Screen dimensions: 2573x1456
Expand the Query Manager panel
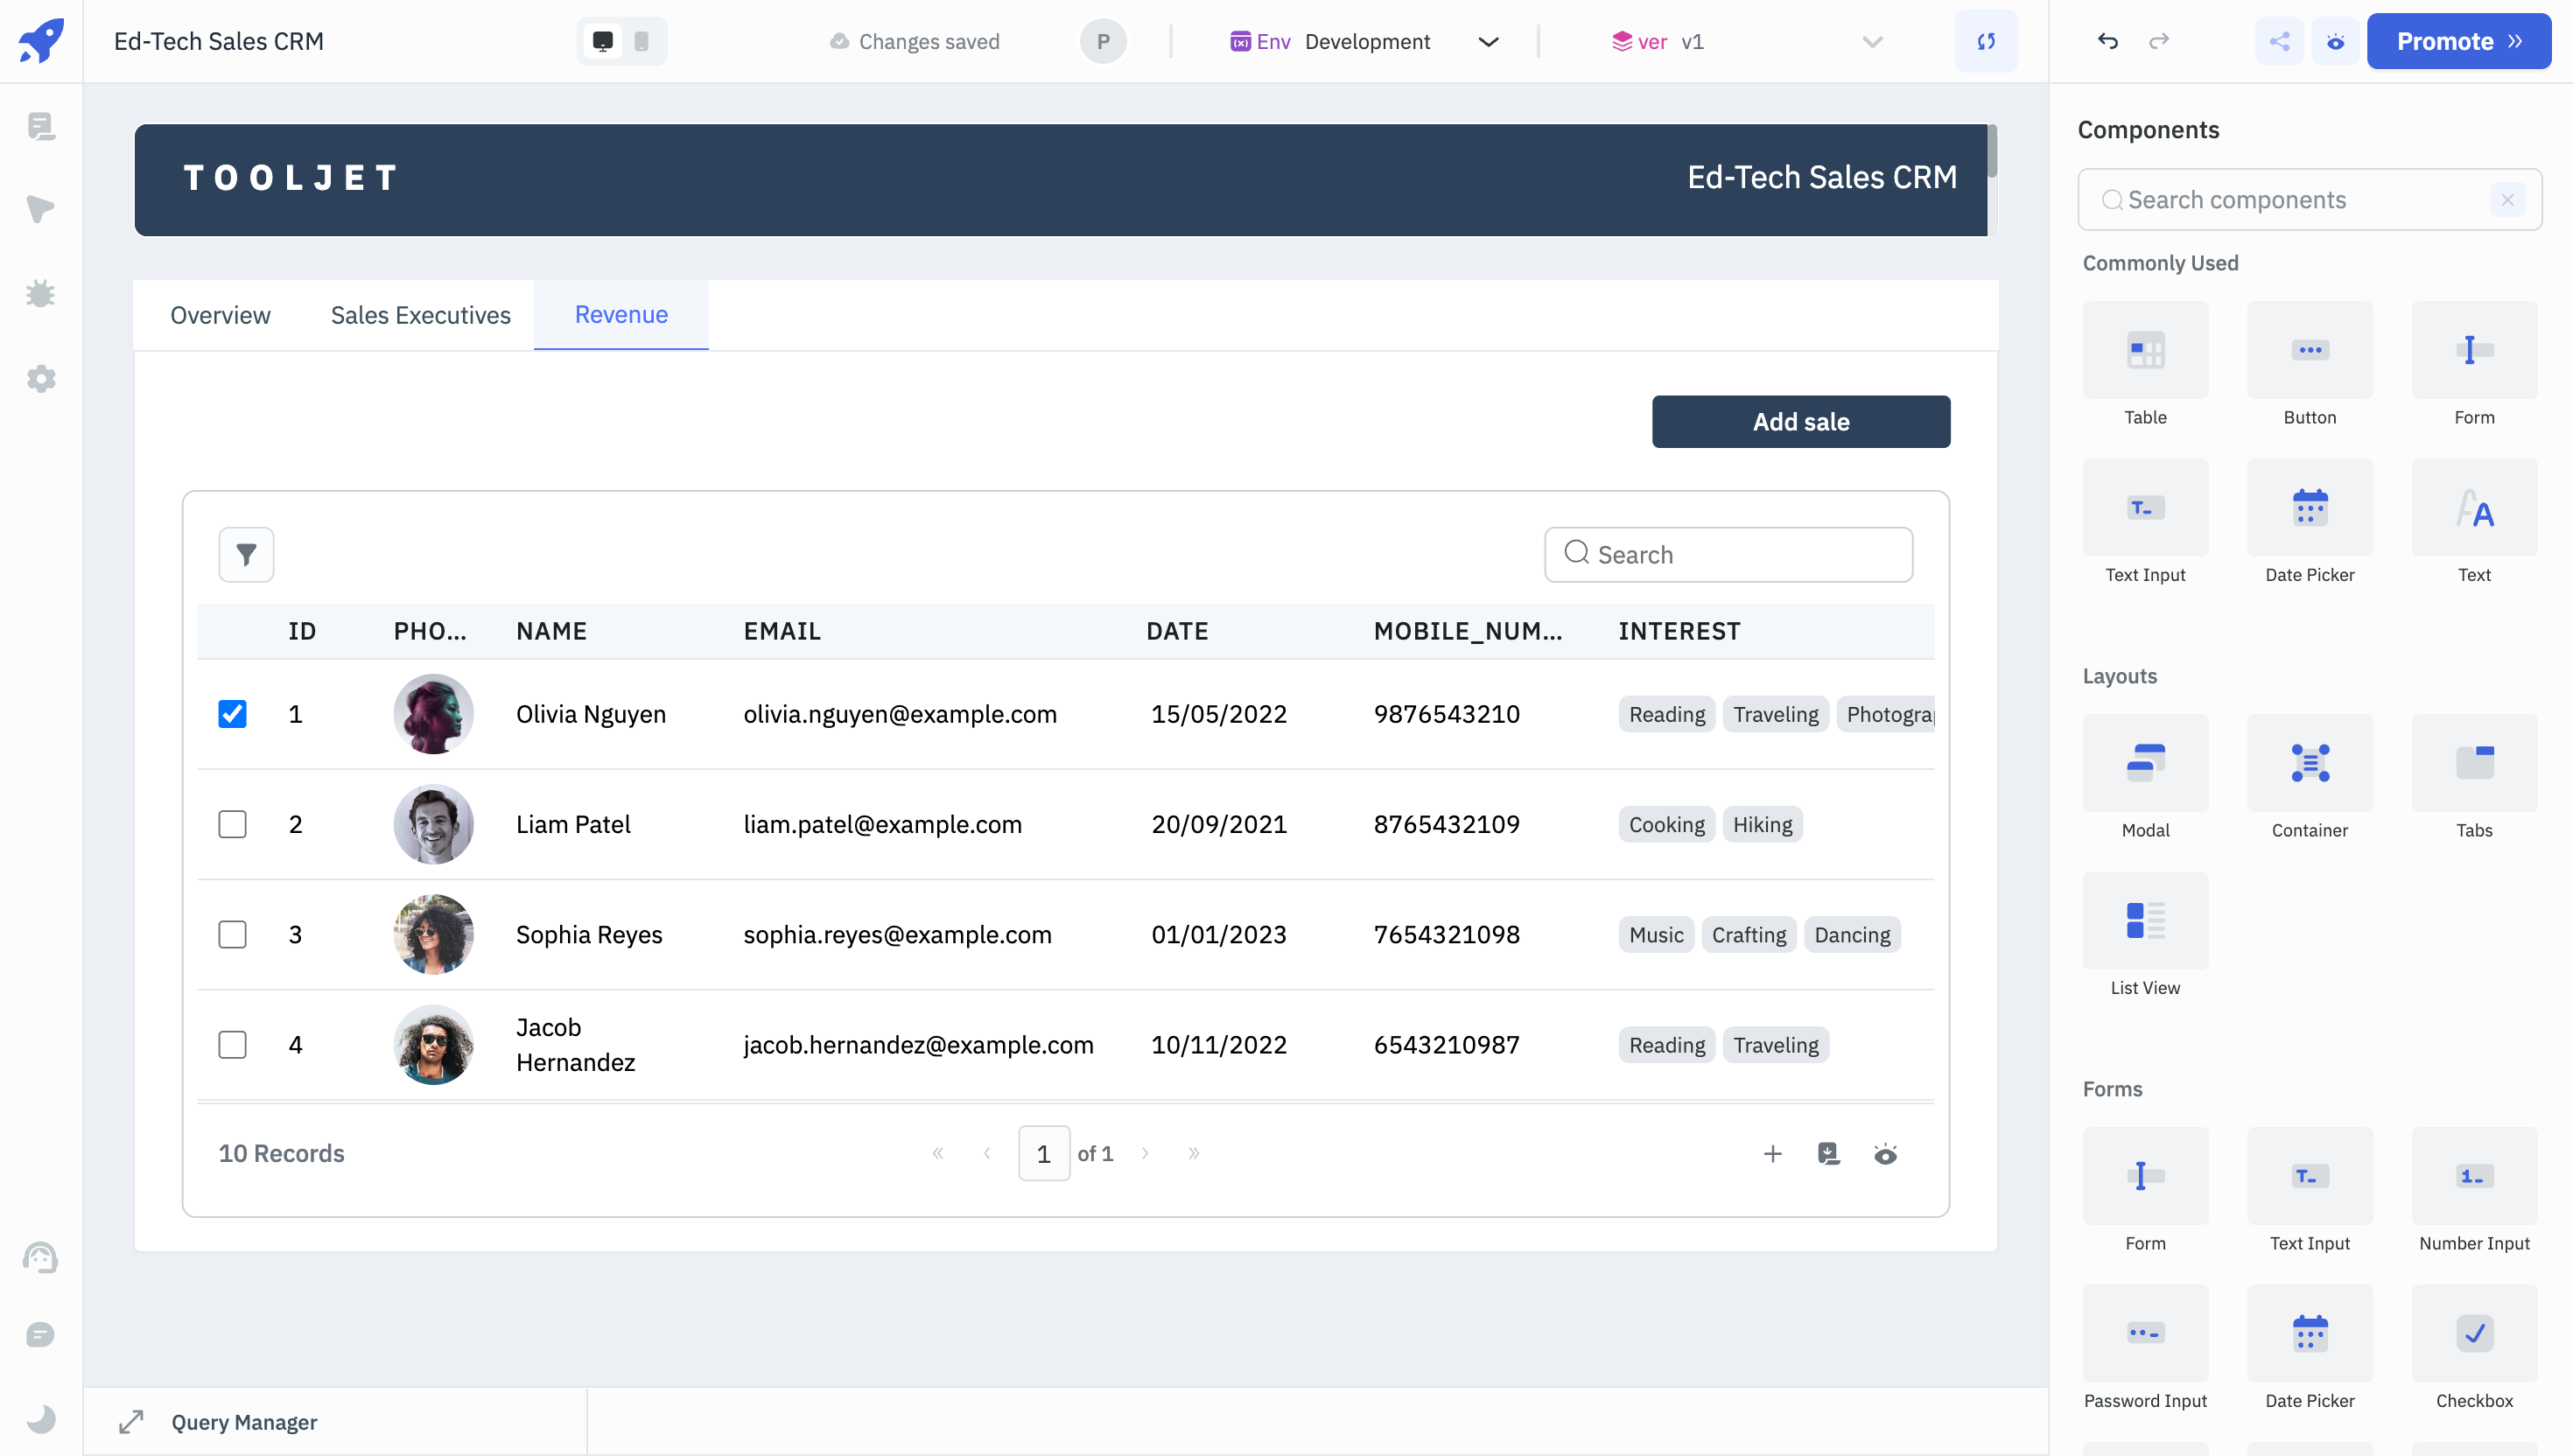131,1421
